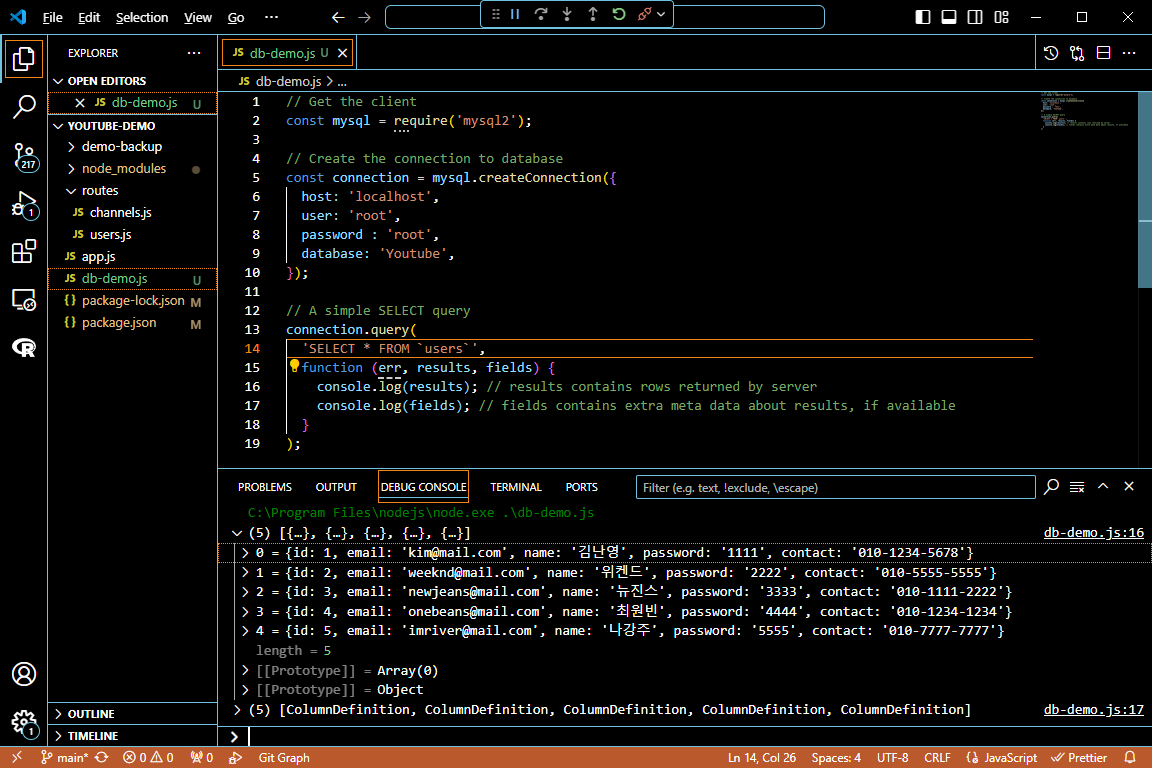Screen dimensions: 1152x768
Task: Go back in navigation history
Action: [x=338, y=17]
